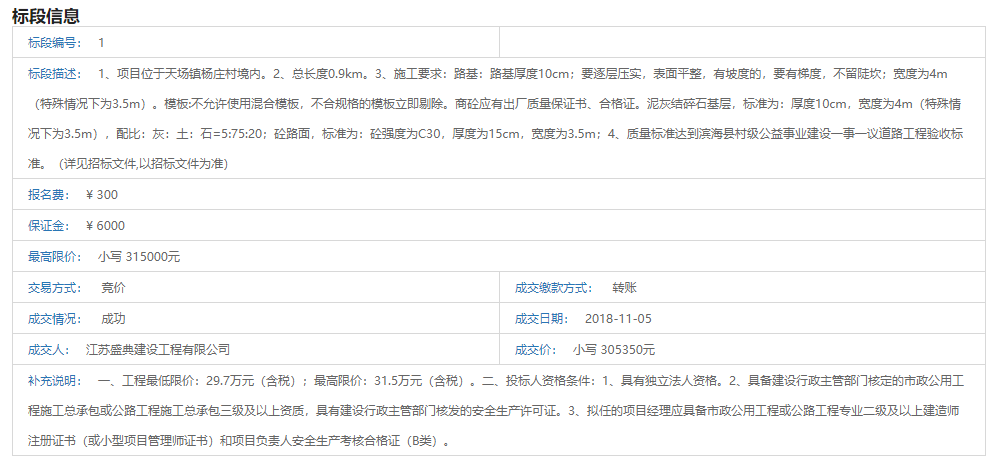This screenshot has width=995, height=466.
Task: Open the 江苏盛典建设工程有限公司 company name
Action: [158, 350]
